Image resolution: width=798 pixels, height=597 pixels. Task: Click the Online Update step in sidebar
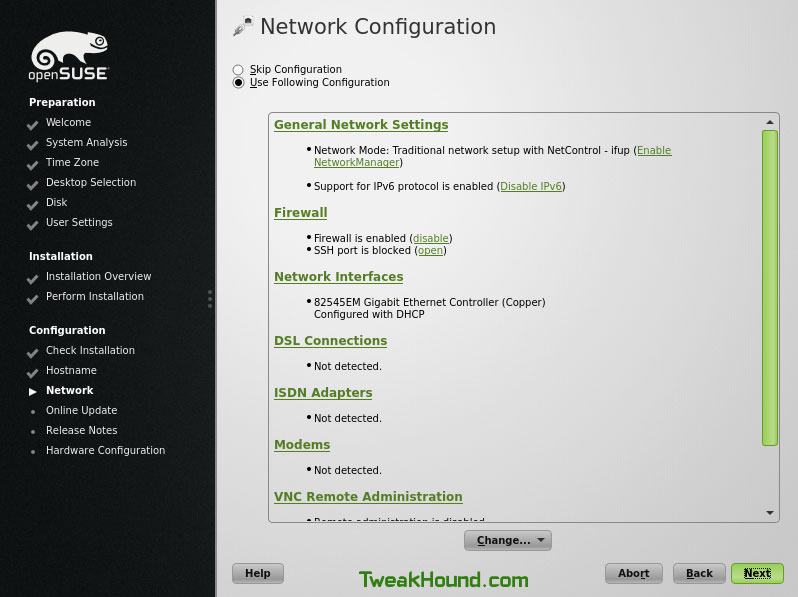click(x=81, y=410)
